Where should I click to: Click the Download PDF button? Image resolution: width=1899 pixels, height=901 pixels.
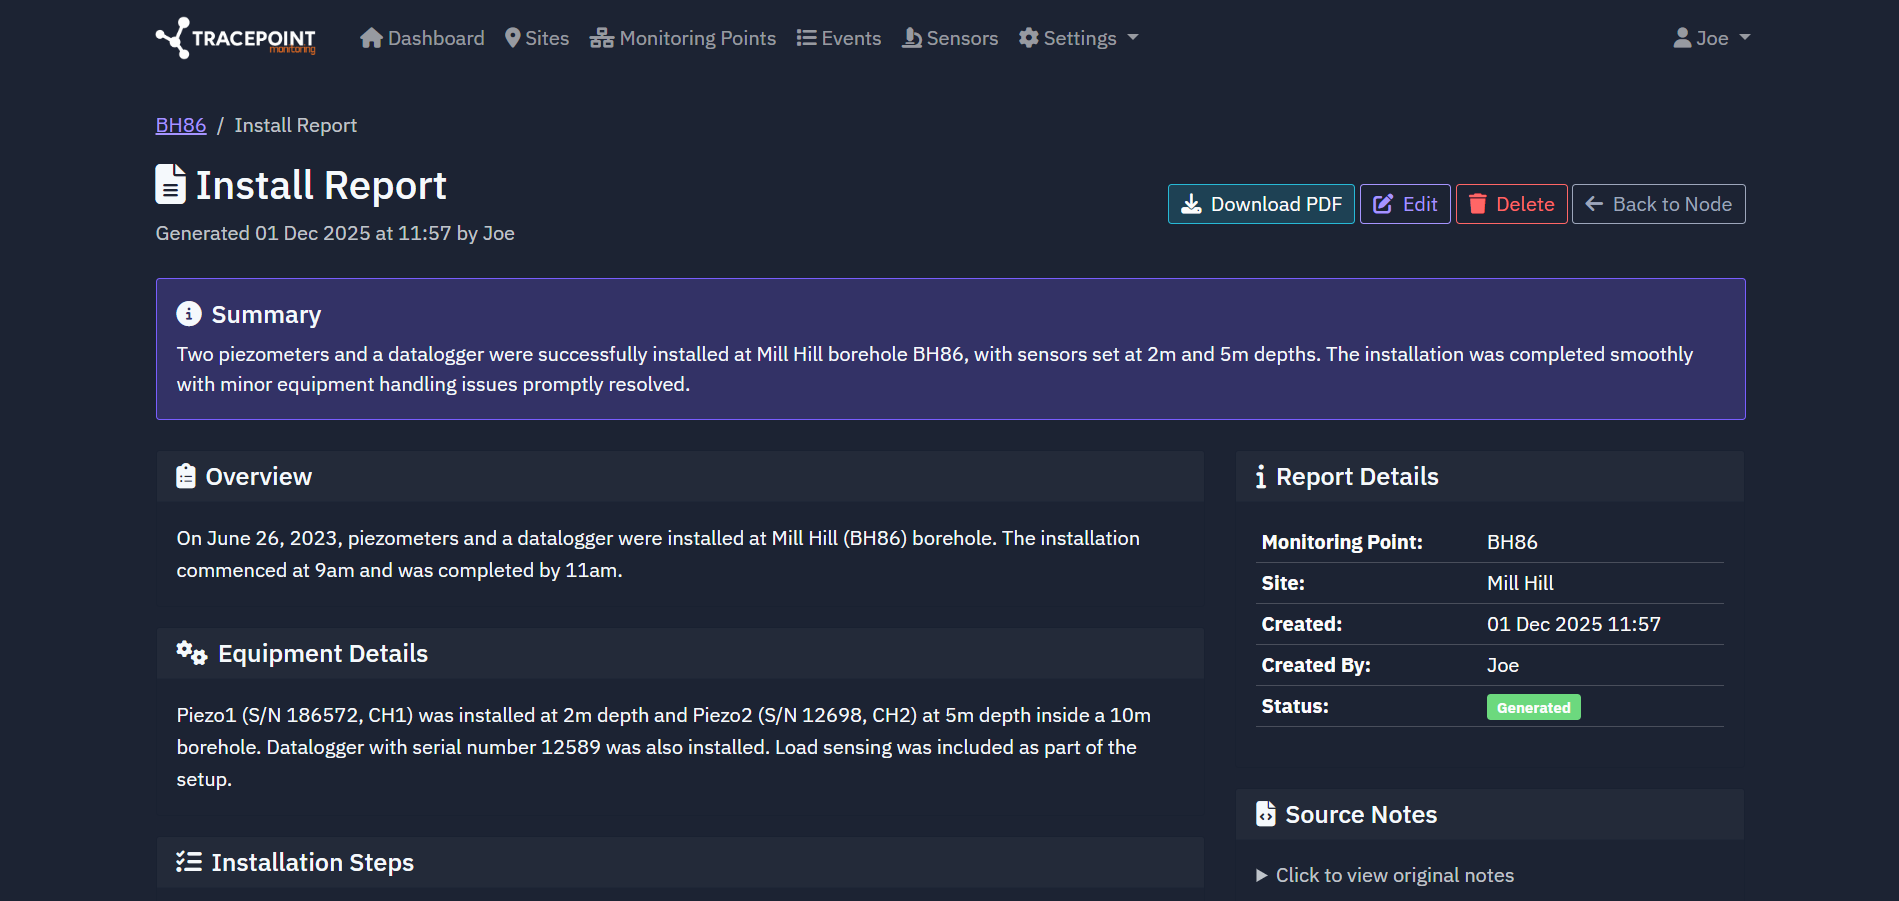click(x=1261, y=203)
